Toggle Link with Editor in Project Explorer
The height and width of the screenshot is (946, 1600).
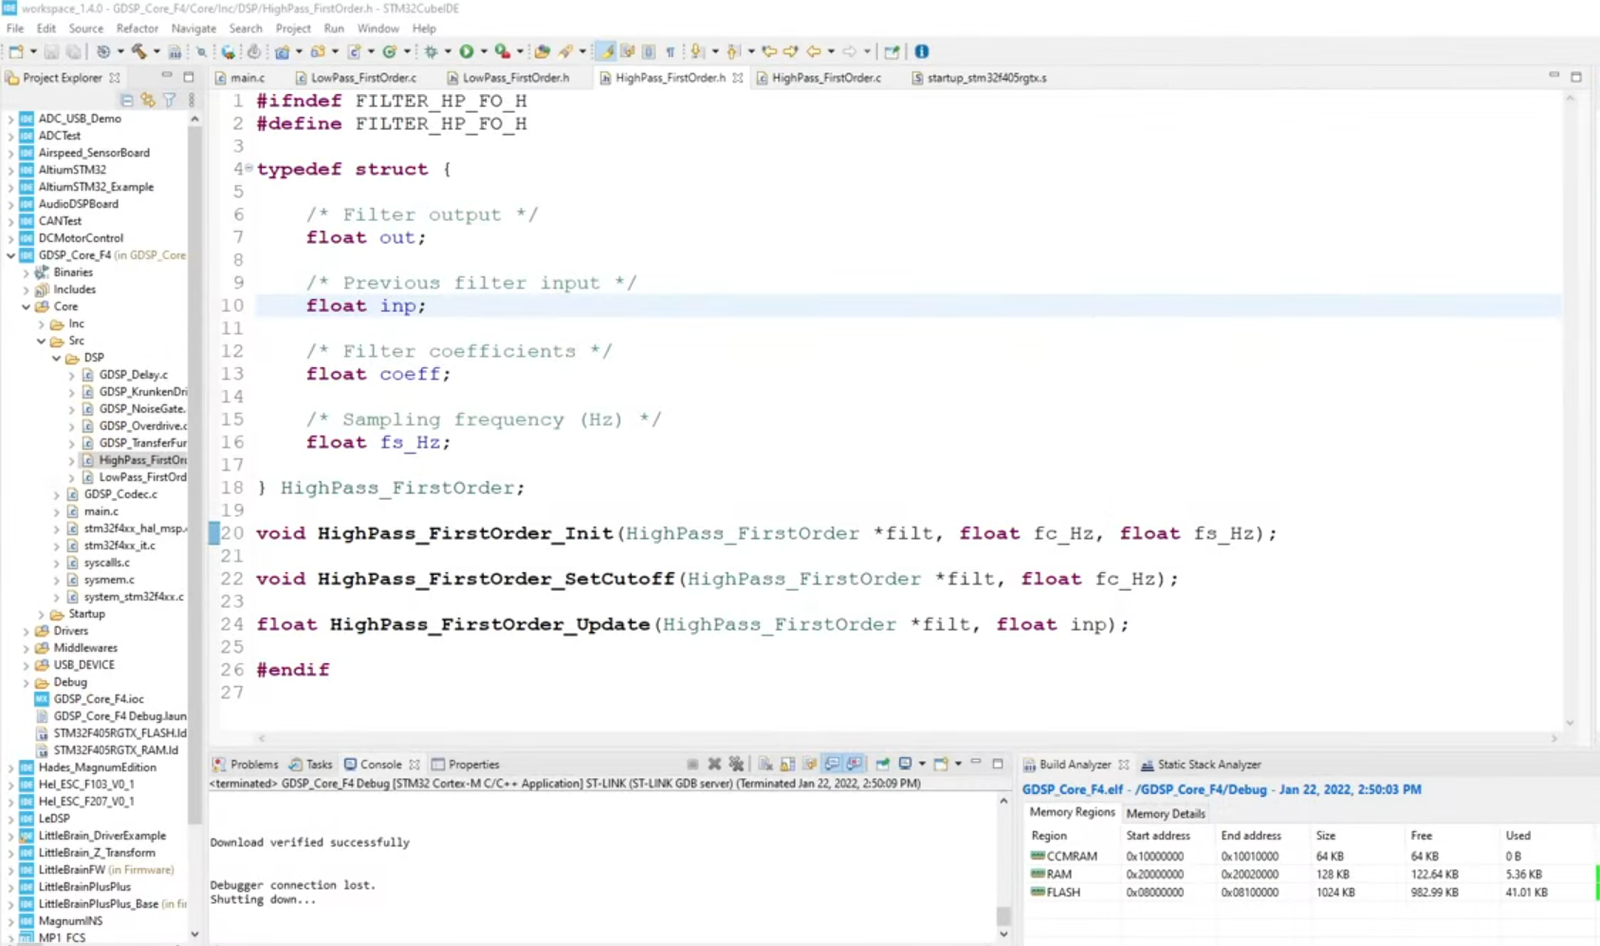pyautogui.click(x=148, y=100)
